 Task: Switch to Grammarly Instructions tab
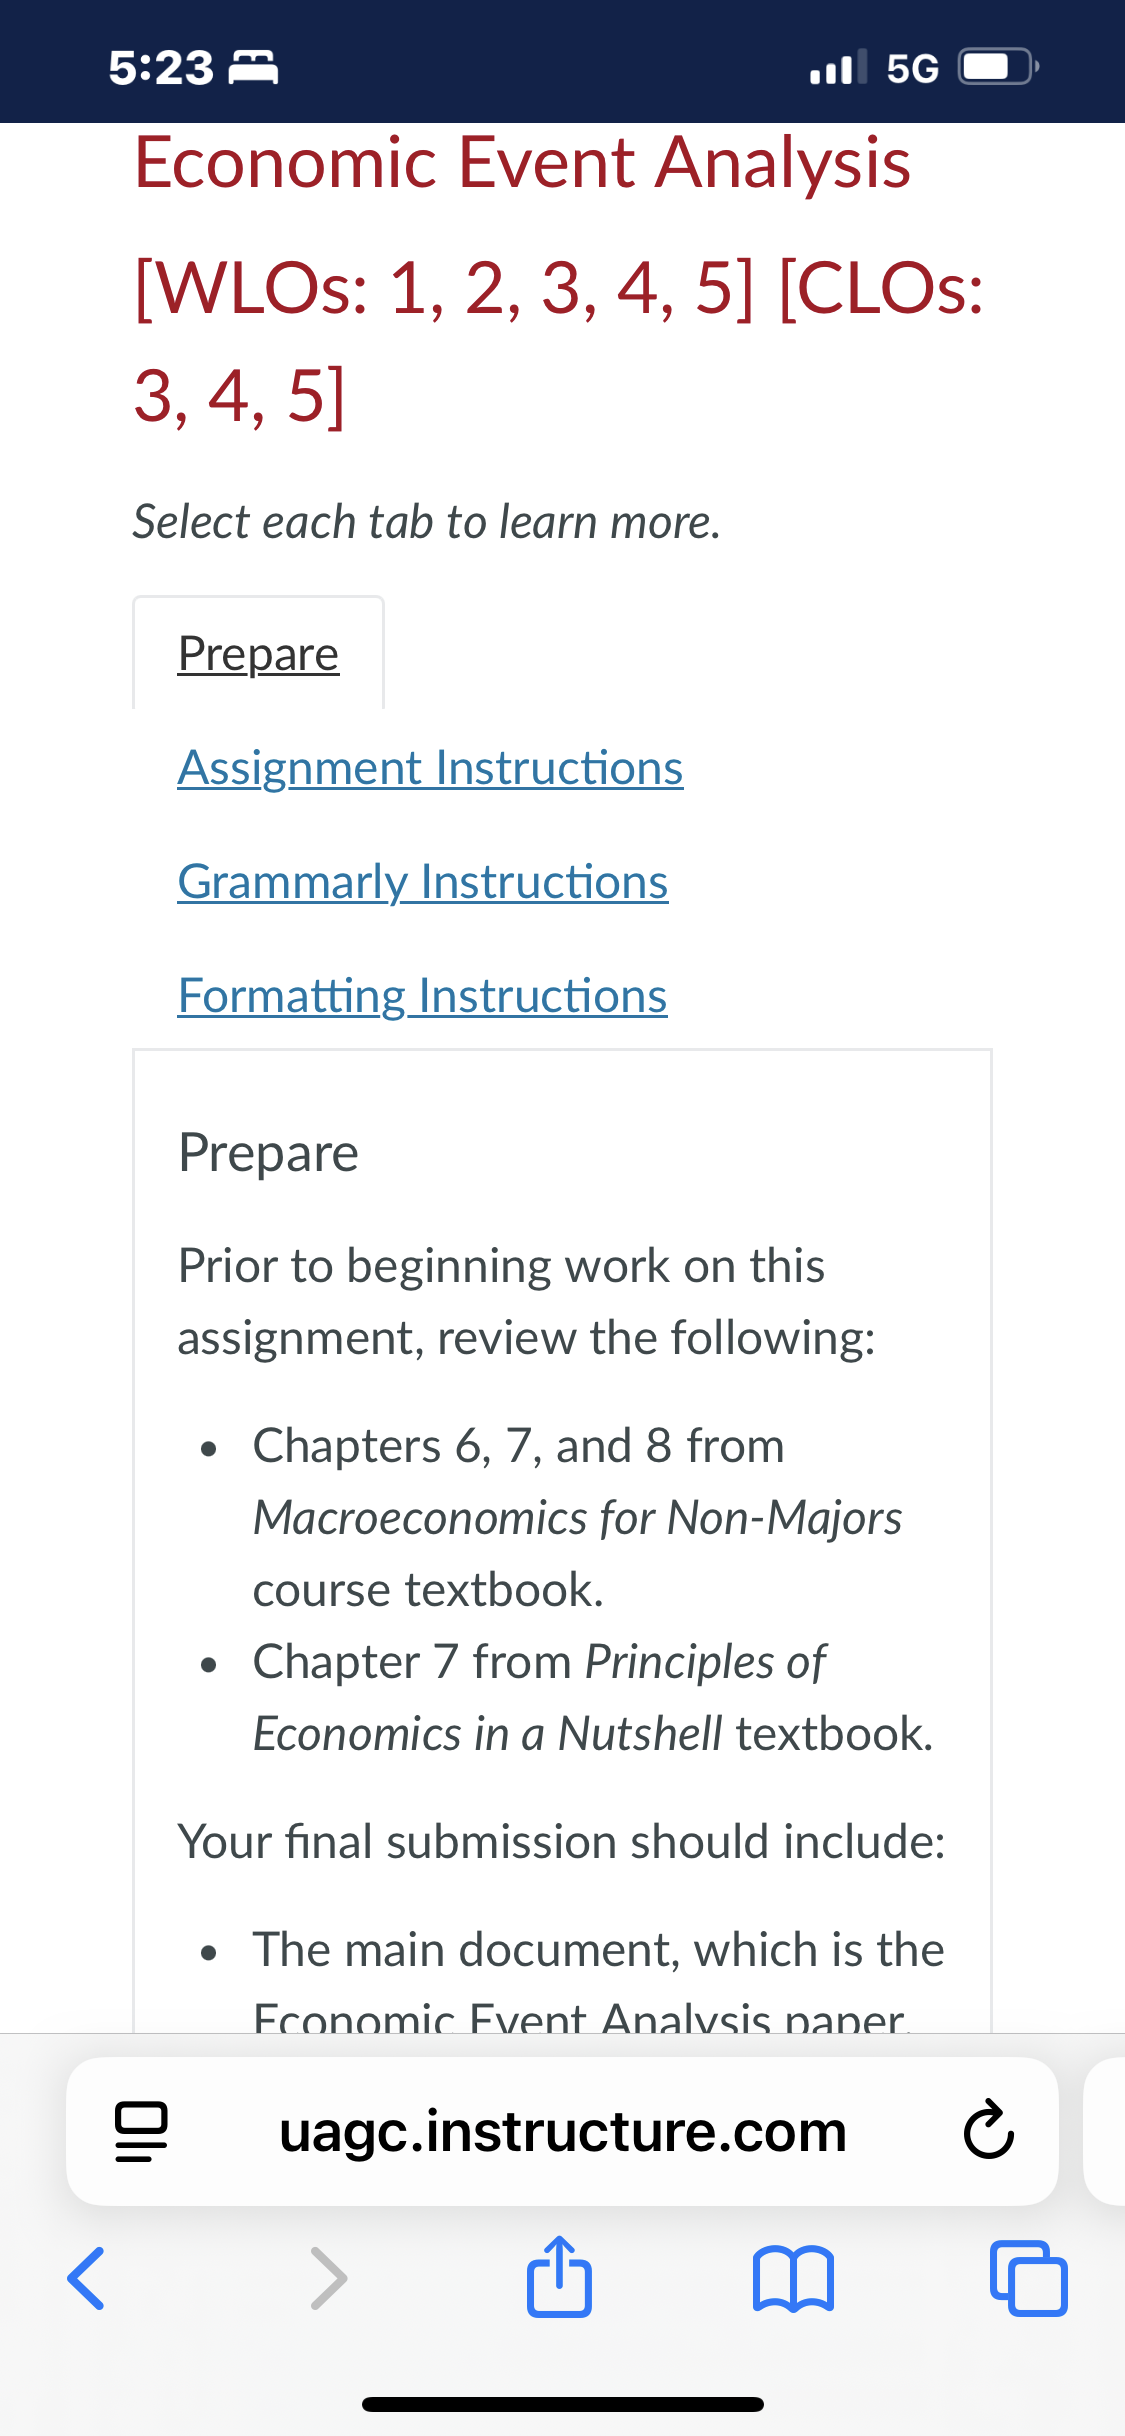tap(423, 882)
